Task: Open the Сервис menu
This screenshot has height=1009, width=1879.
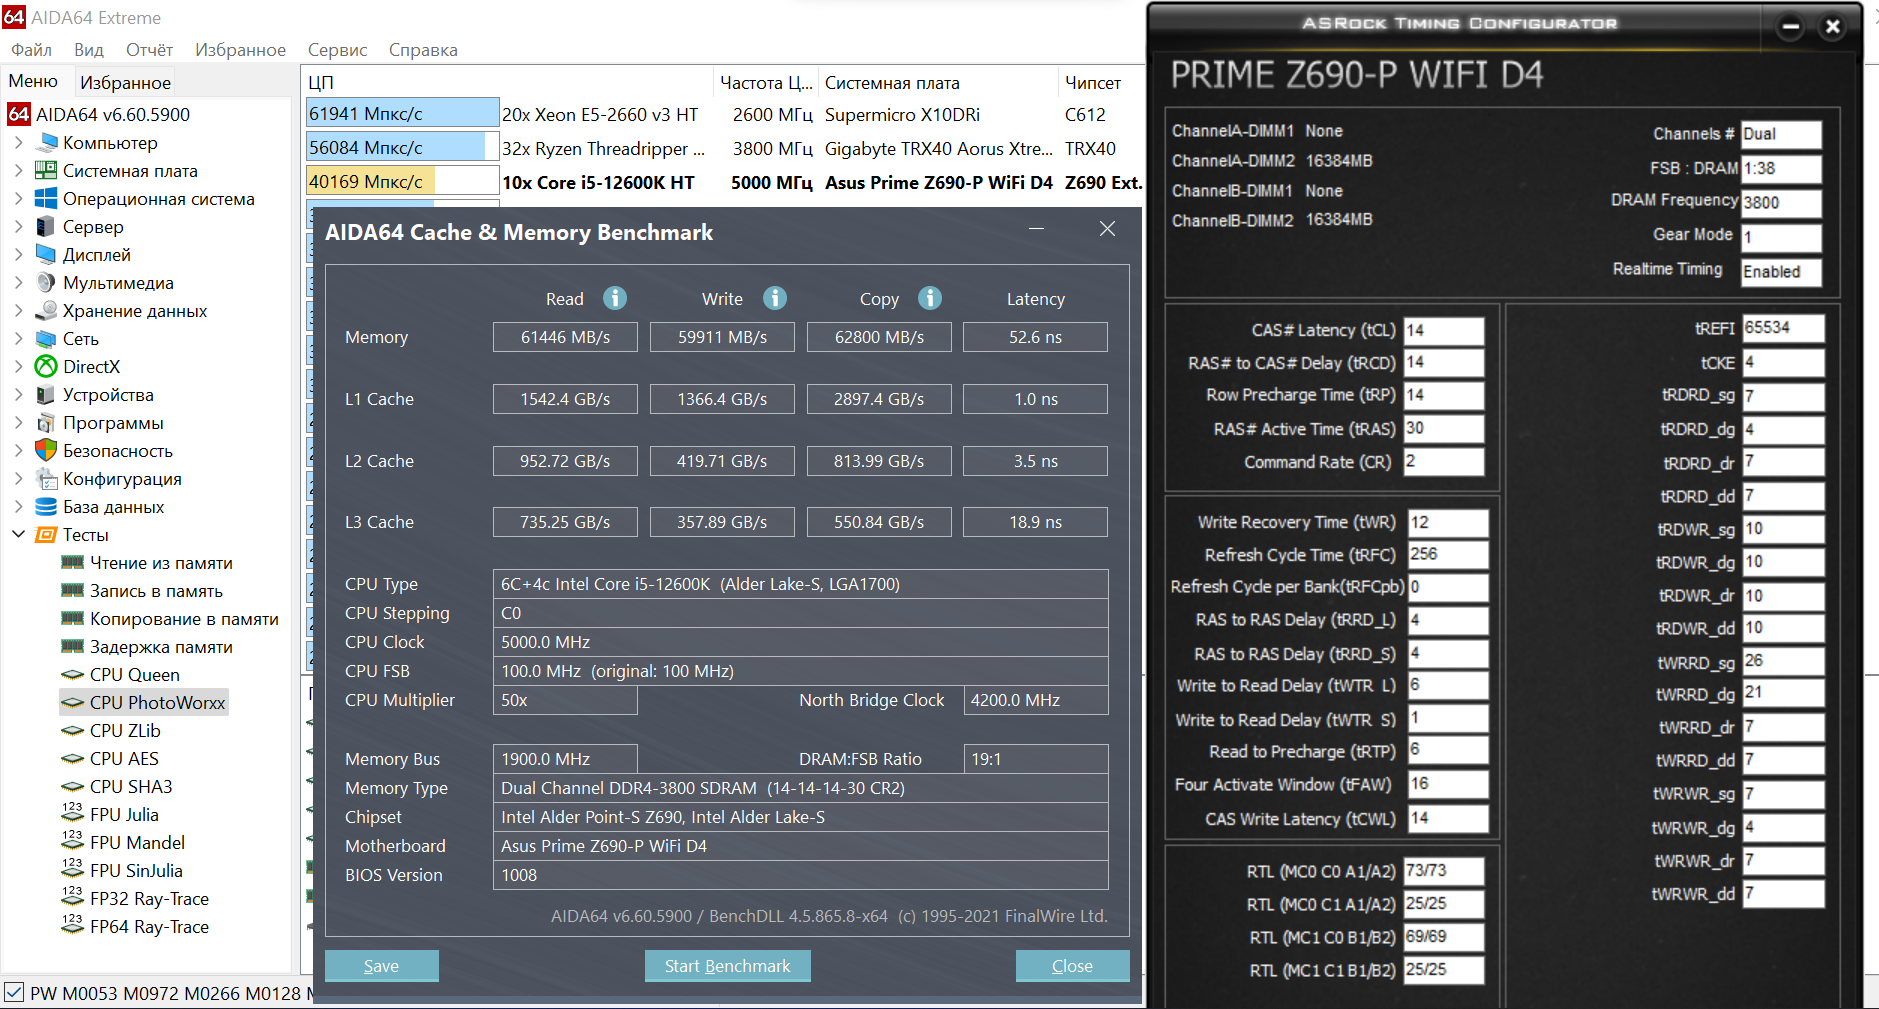Action: tap(337, 50)
